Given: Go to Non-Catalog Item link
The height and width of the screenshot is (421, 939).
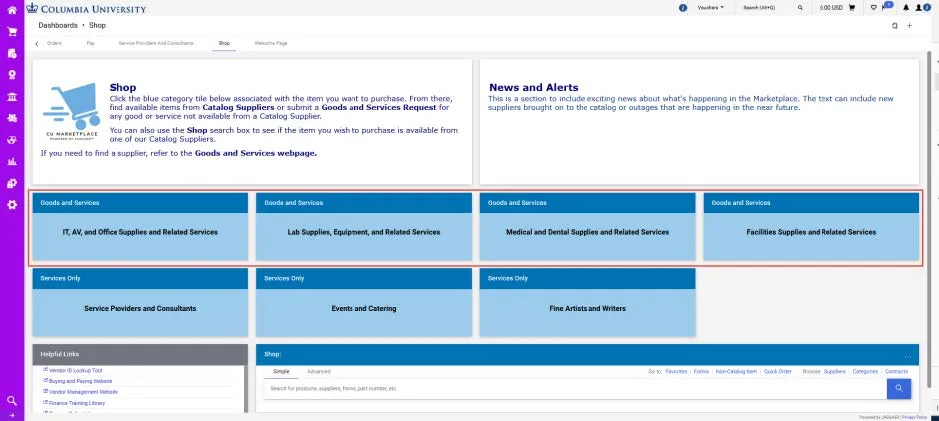Looking at the screenshot, I should pyautogui.click(x=736, y=371).
